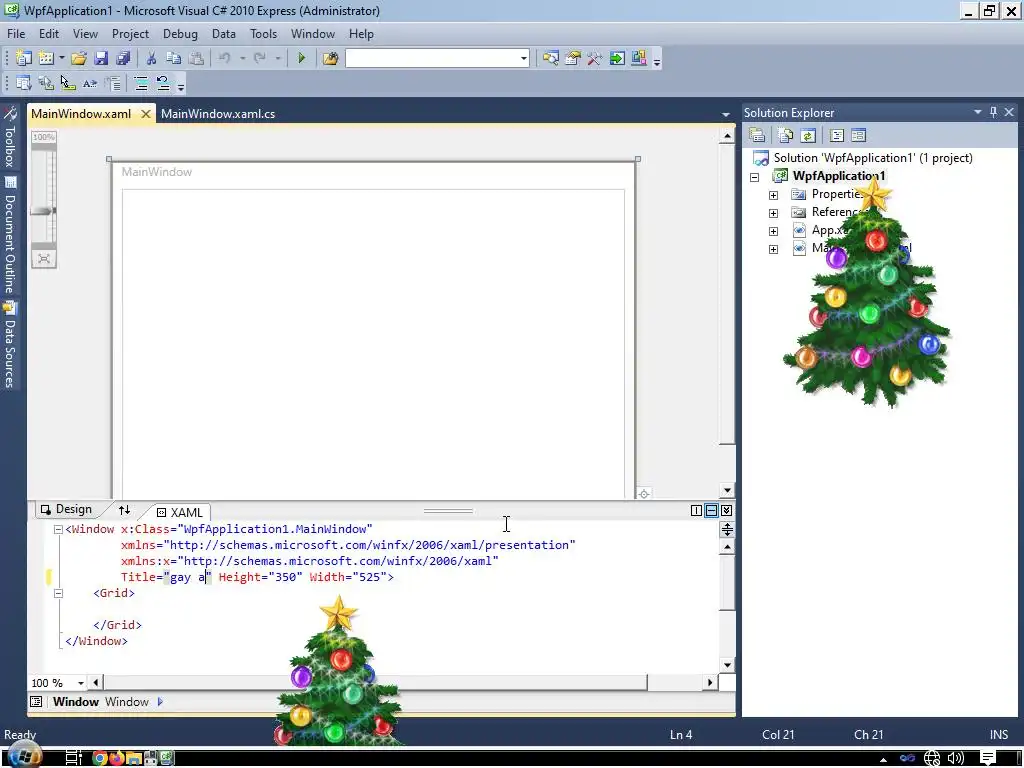Open the File menu
The height and width of the screenshot is (768, 1024).
click(x=16, y=34)
